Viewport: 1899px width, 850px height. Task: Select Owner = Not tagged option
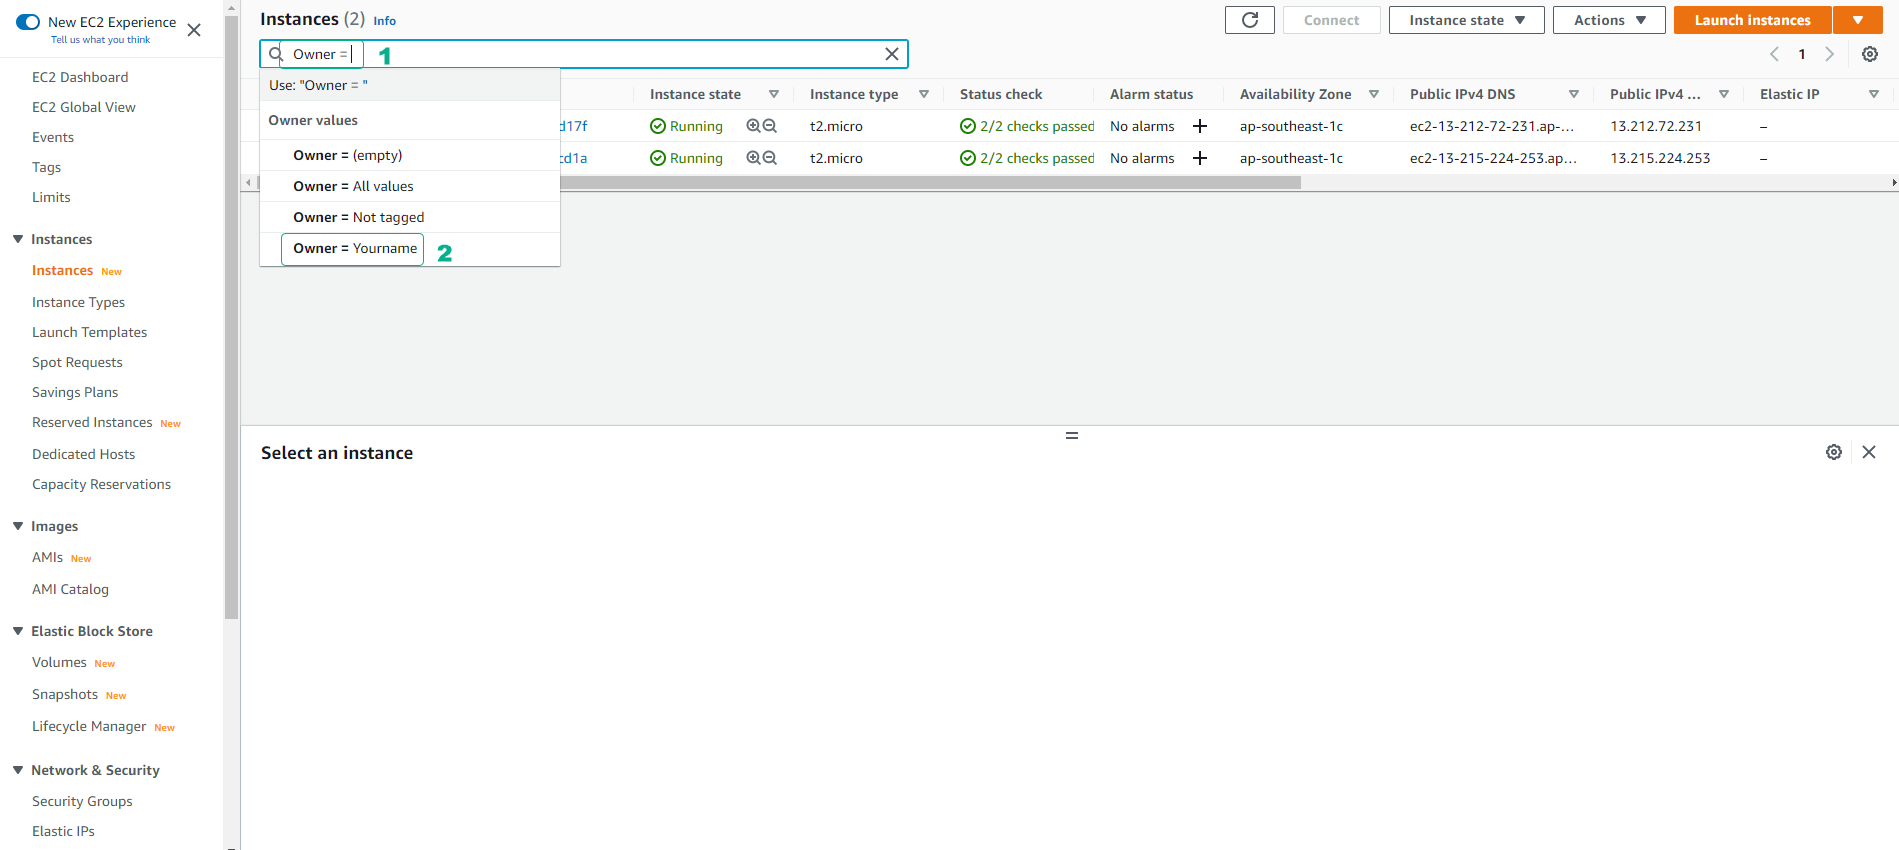pyautogui.click(x=410, y=217)
